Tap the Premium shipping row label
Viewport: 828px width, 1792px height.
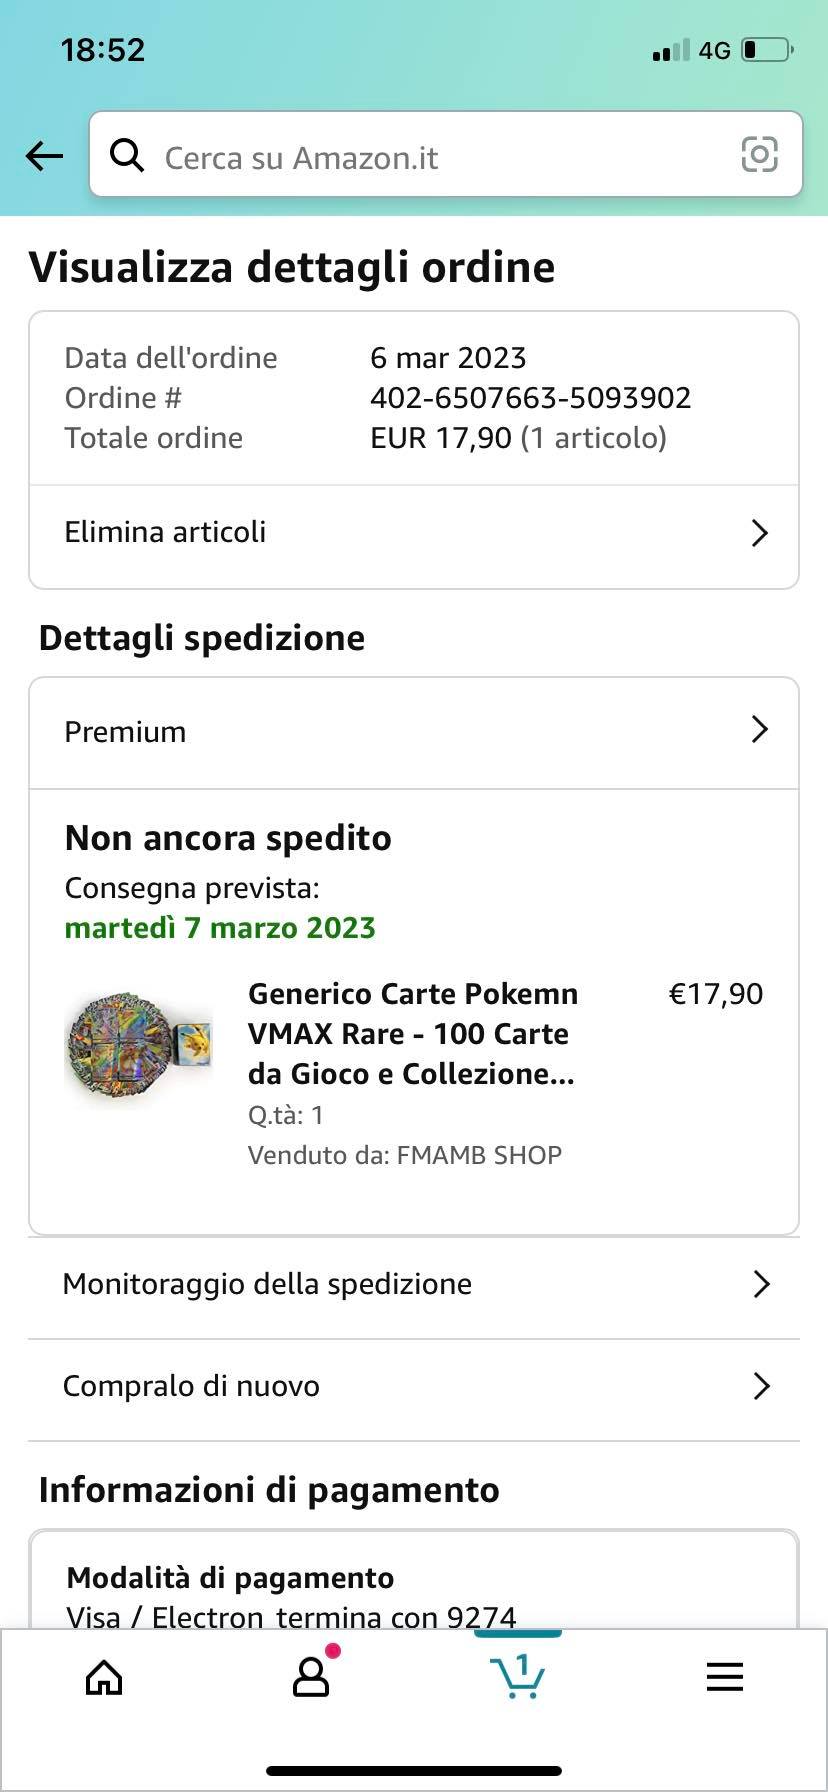[x=125, y=732]
